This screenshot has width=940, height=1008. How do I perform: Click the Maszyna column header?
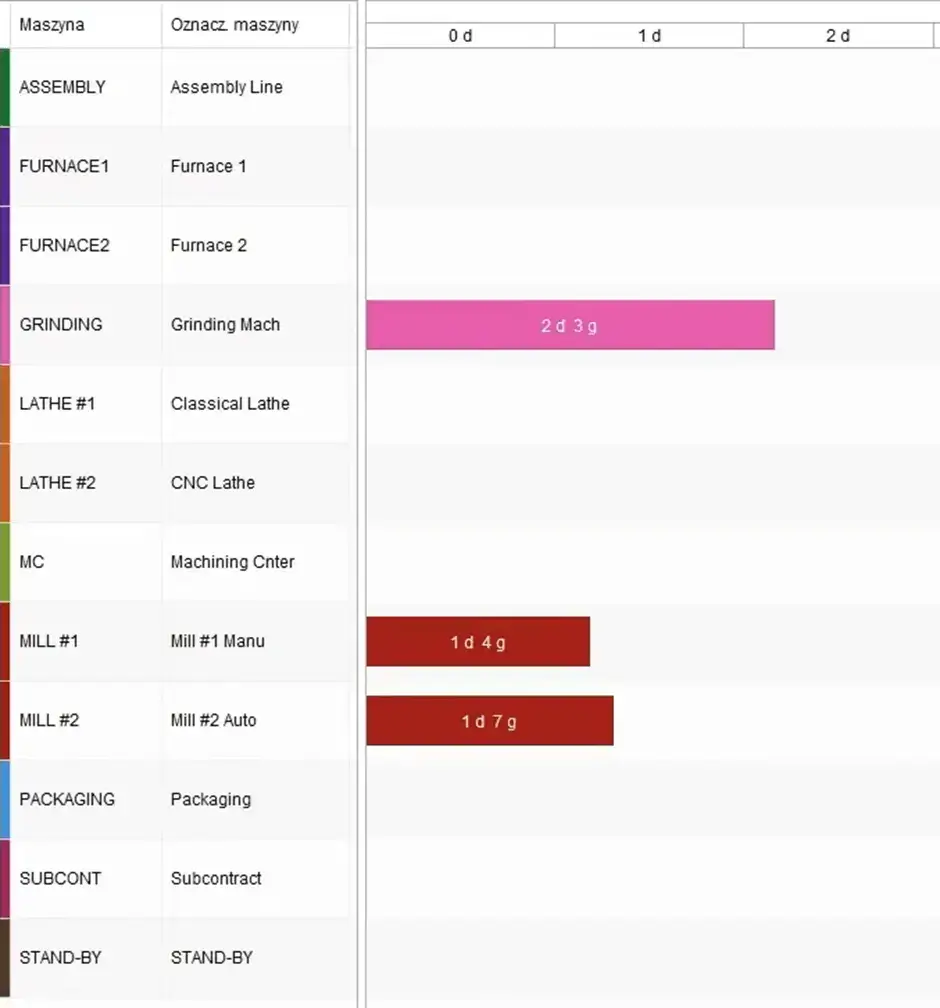pos(52,25)
